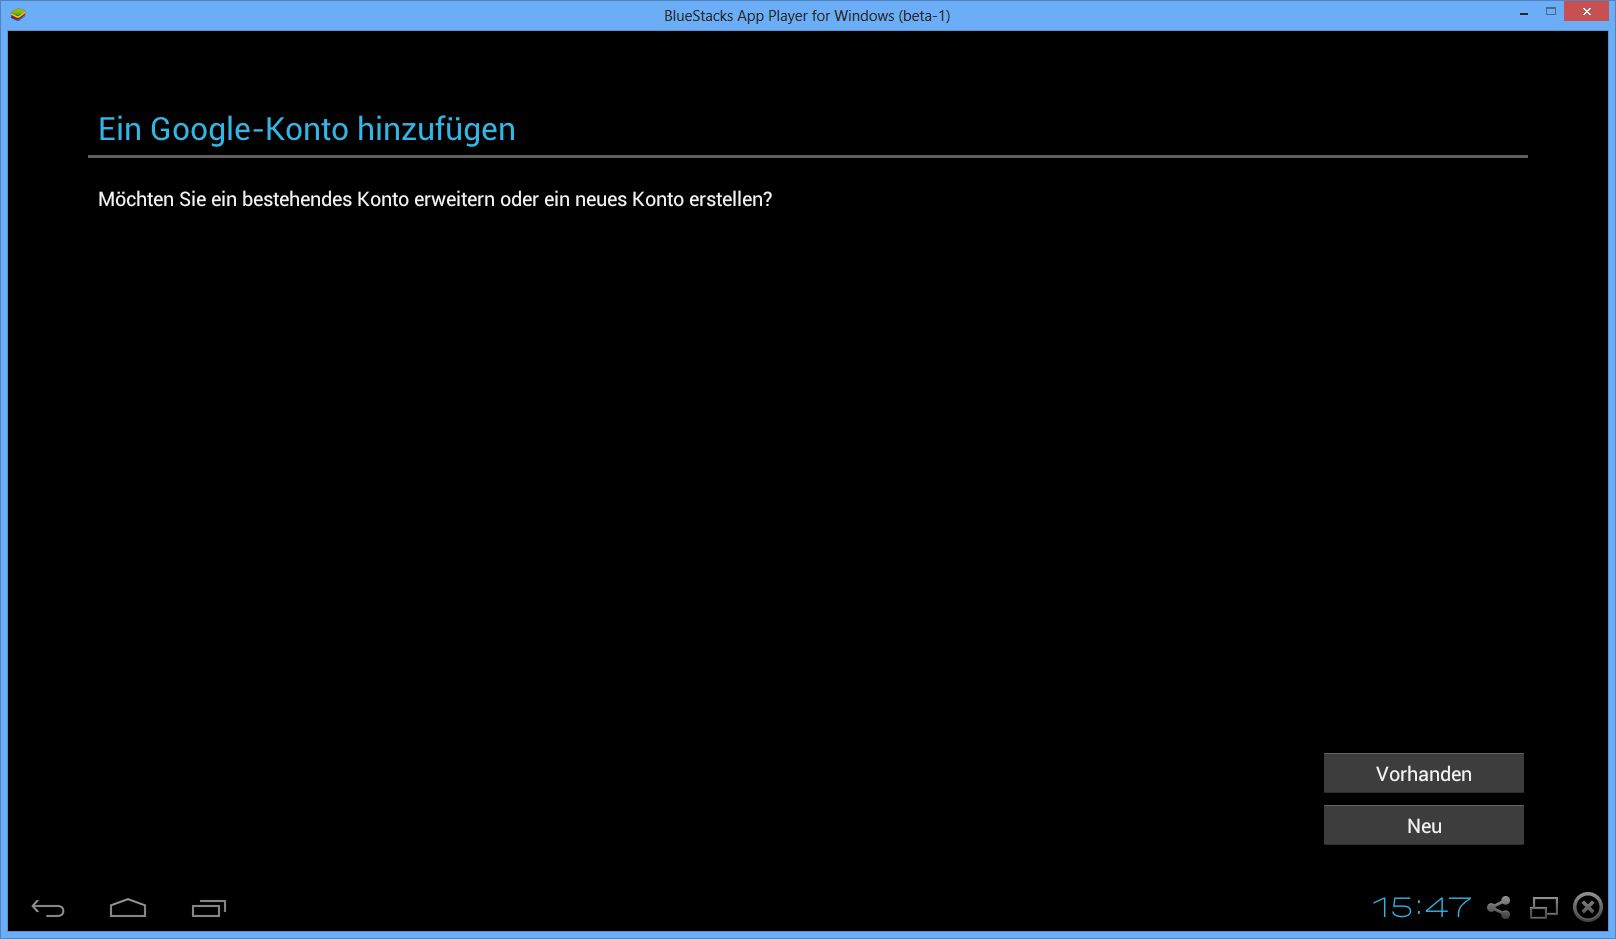Choose the Neu button

pyautogui.click(x=1424, y=825)
